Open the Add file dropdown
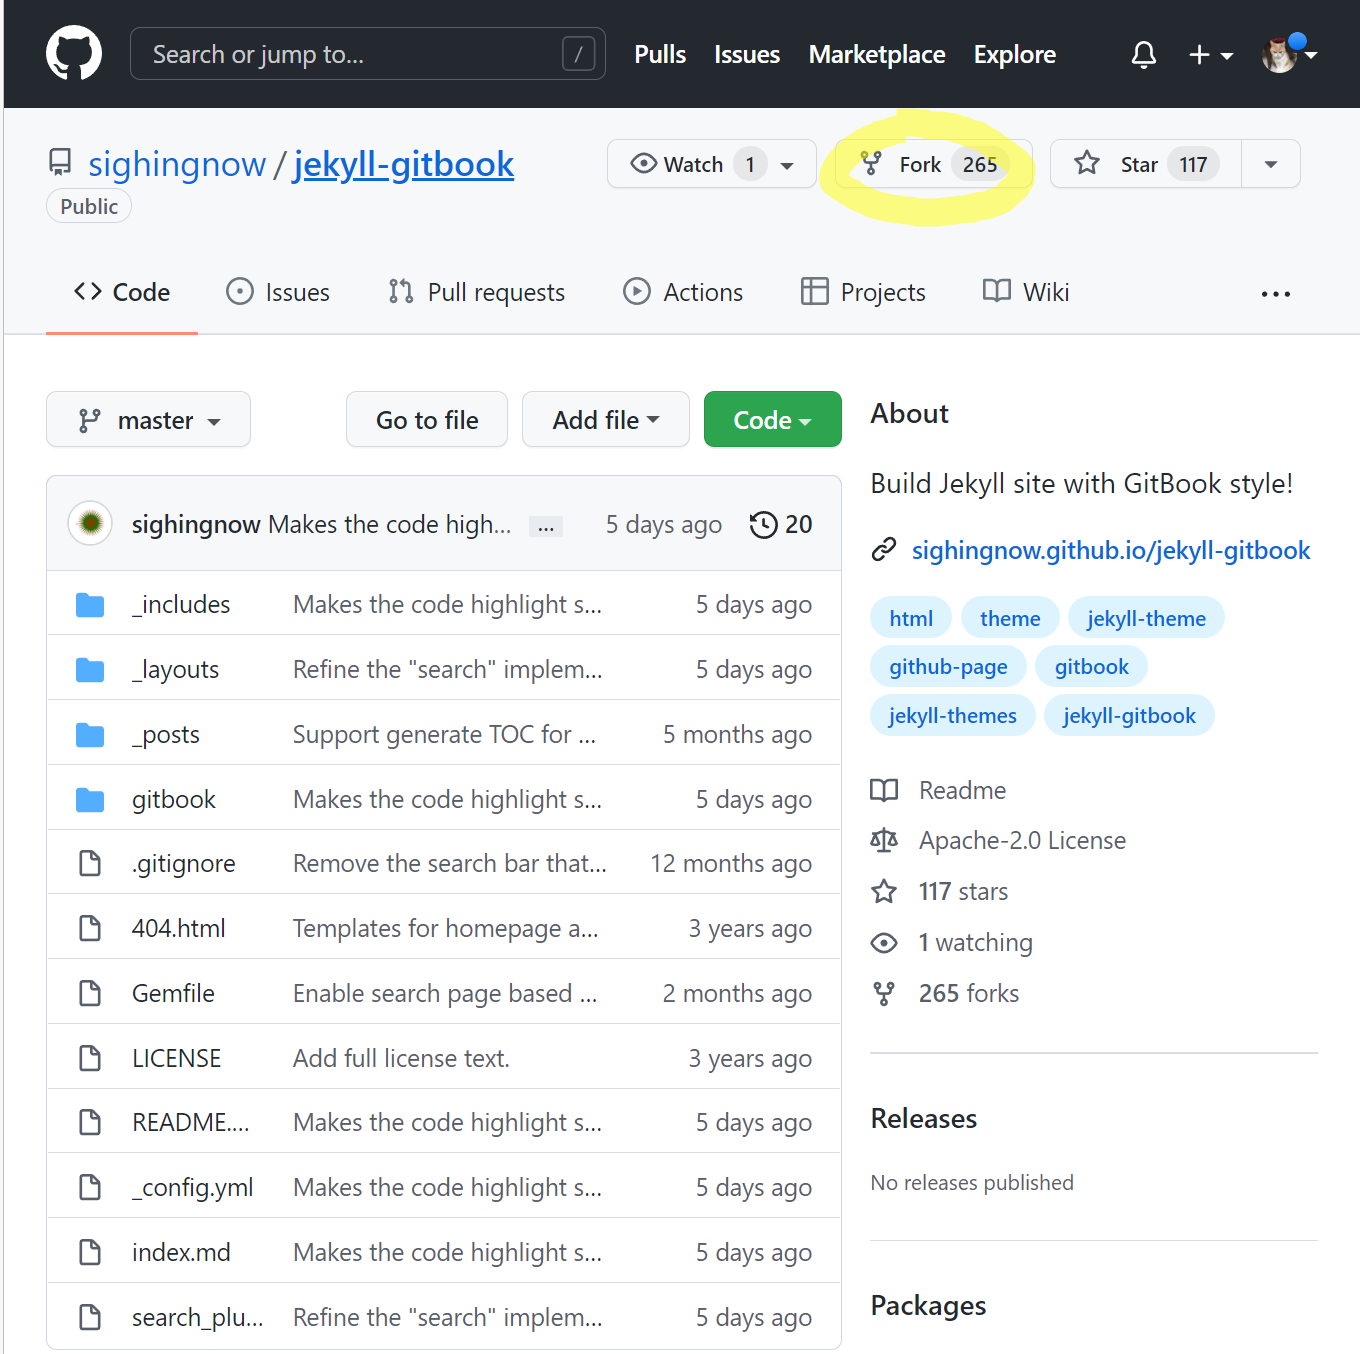Image resolution: width=1360 pixels, height=1354 pixels. 605,420
